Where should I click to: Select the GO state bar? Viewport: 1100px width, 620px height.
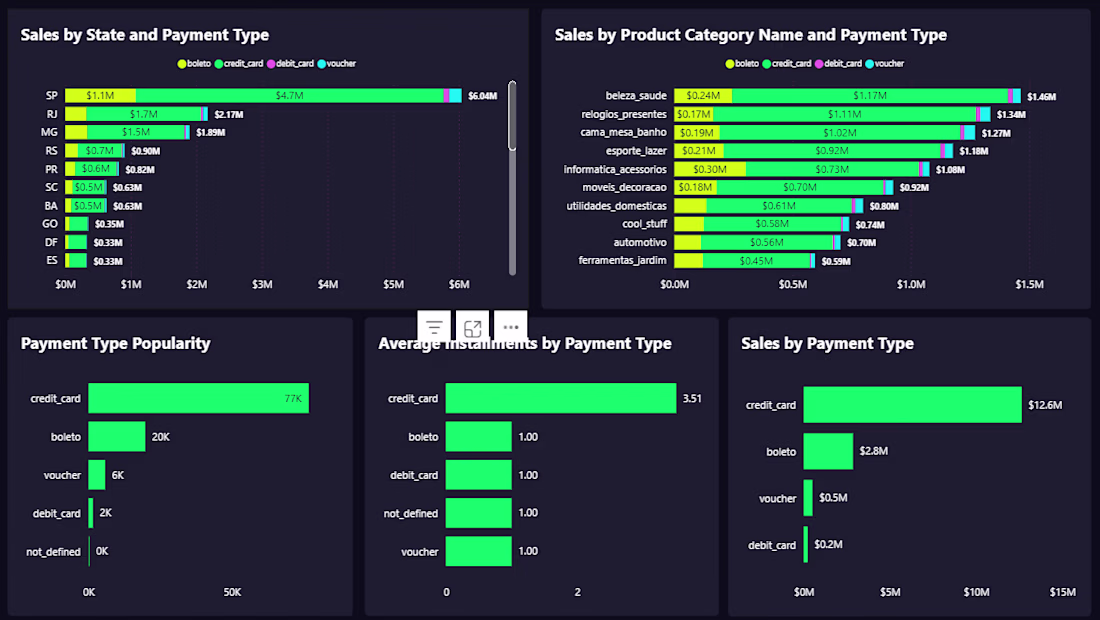[76, 224]
